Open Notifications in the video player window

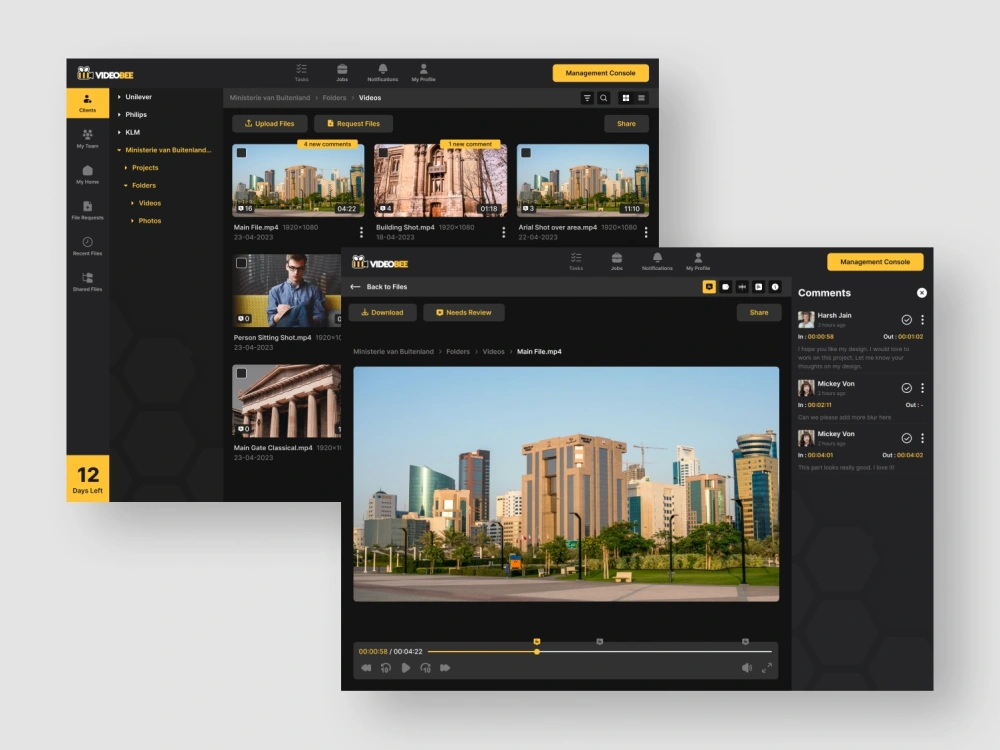657,261
